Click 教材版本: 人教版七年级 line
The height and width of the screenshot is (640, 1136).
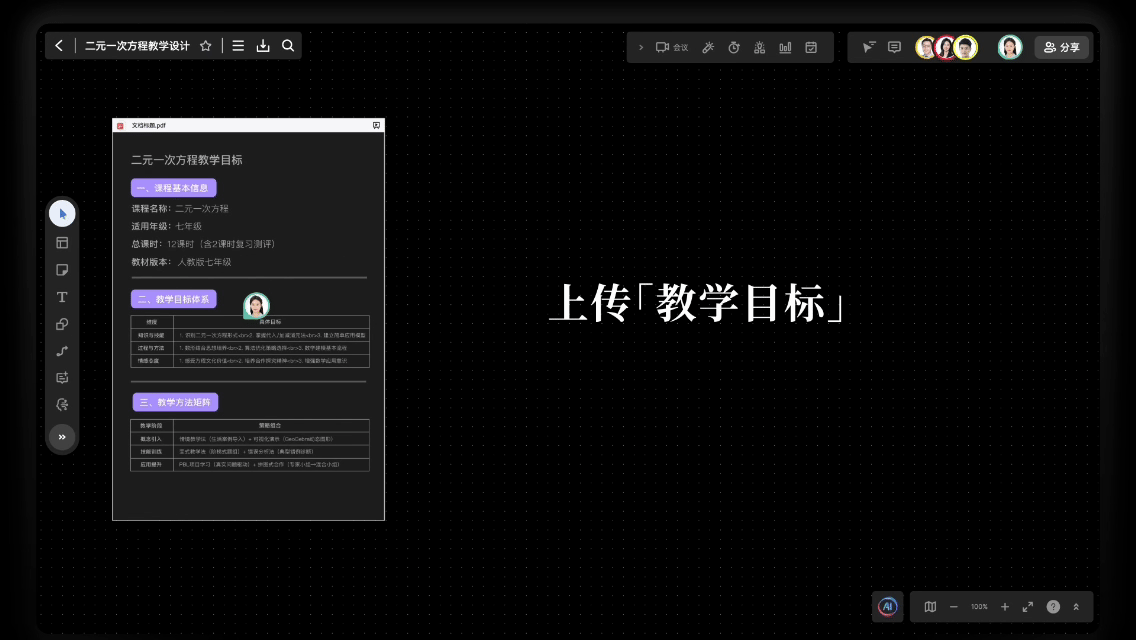181,262
